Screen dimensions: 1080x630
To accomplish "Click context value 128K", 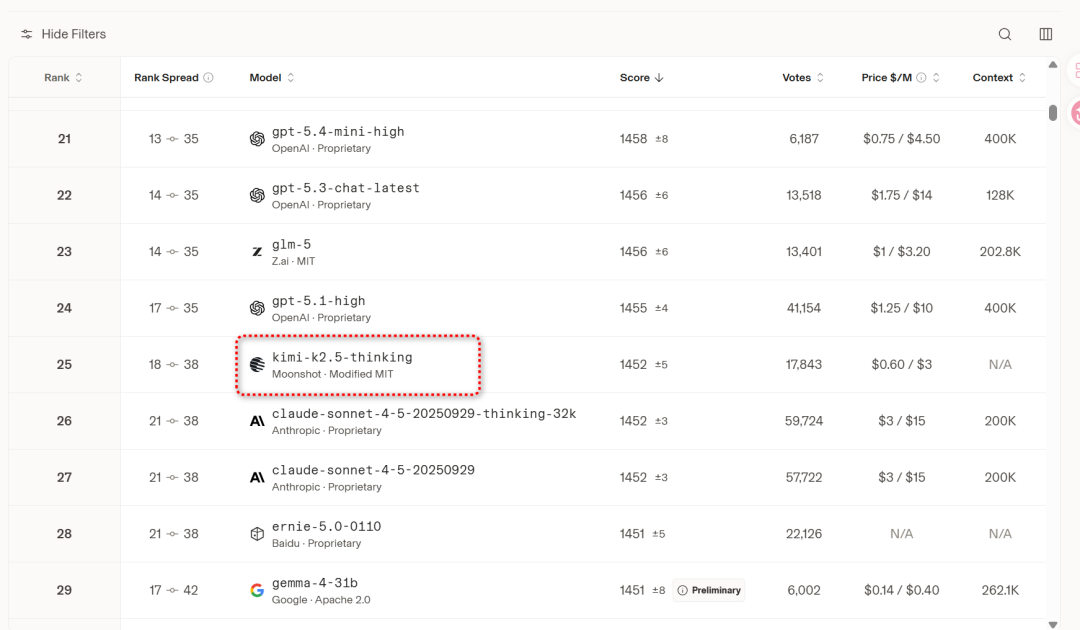I will pos(1000,196).
